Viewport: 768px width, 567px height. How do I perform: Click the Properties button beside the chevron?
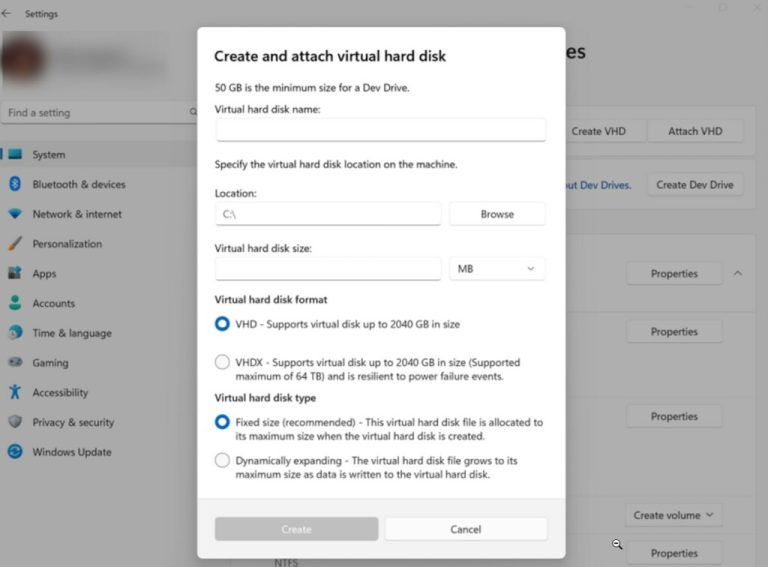click(674, 273)
